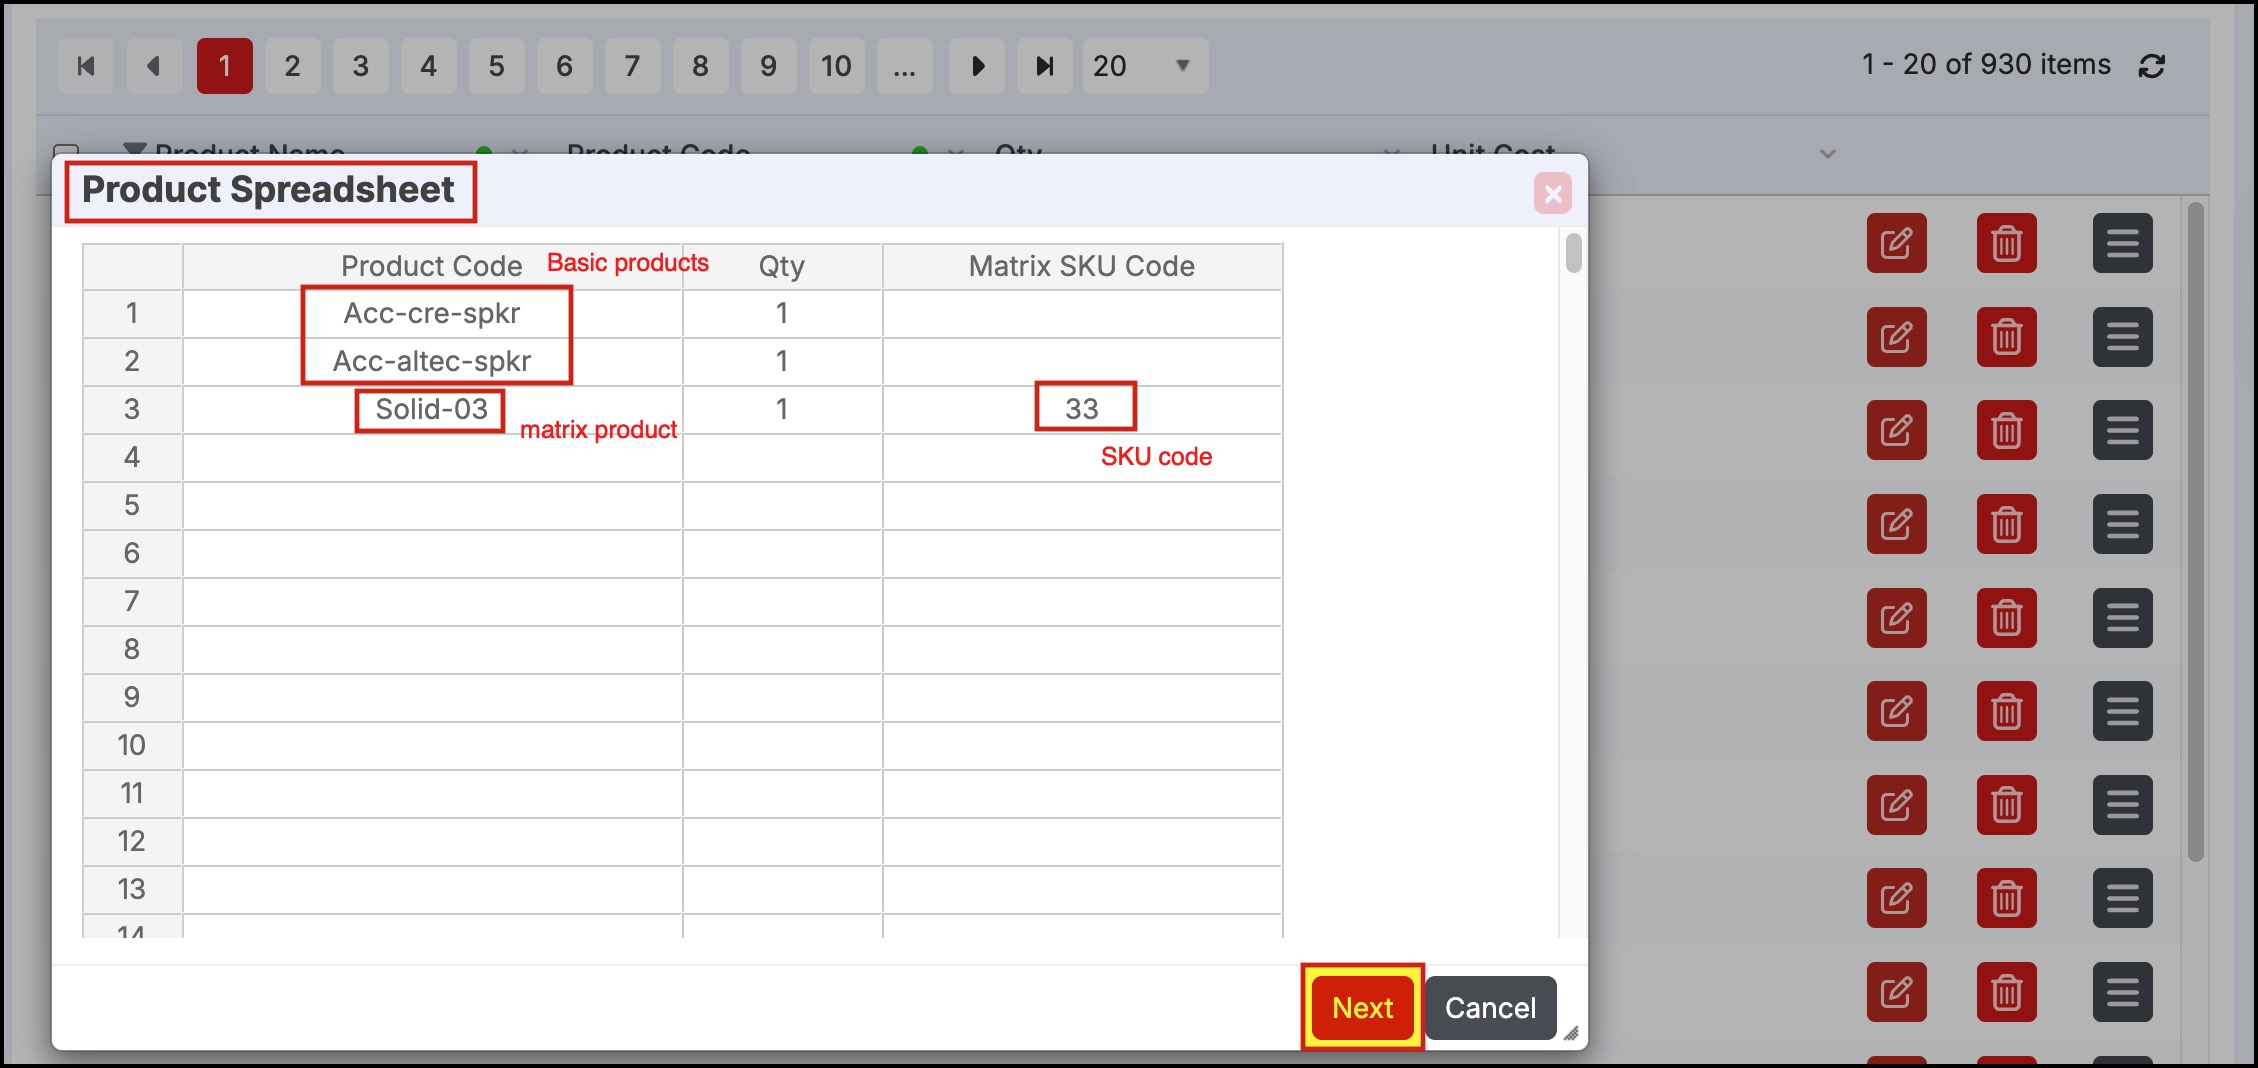The width and height of the screenshot is (2258, 1068).
Task: Go to page 7
Action: pos(632,66)
